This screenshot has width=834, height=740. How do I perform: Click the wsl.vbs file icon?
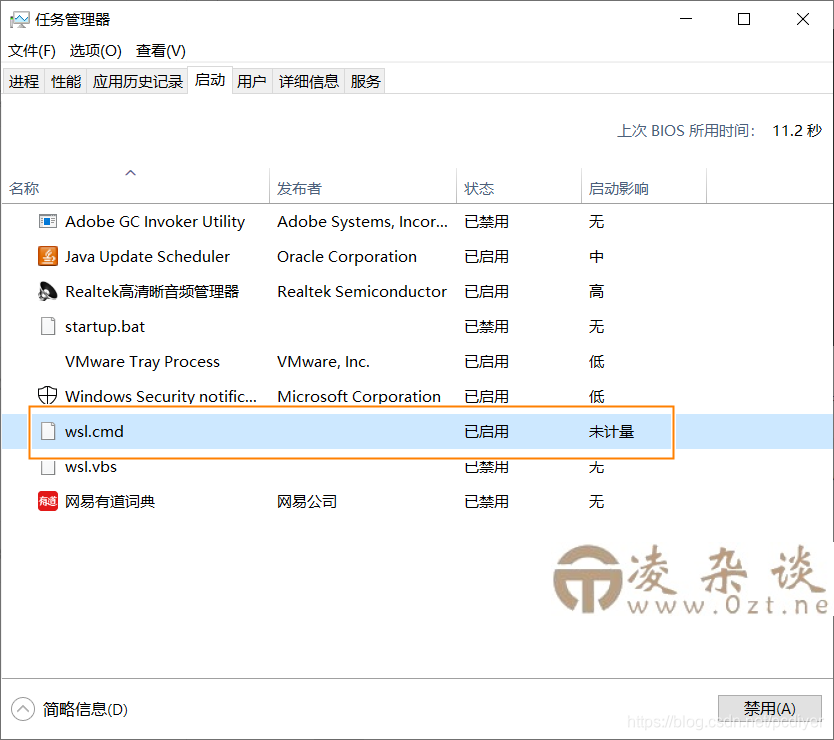48,467
